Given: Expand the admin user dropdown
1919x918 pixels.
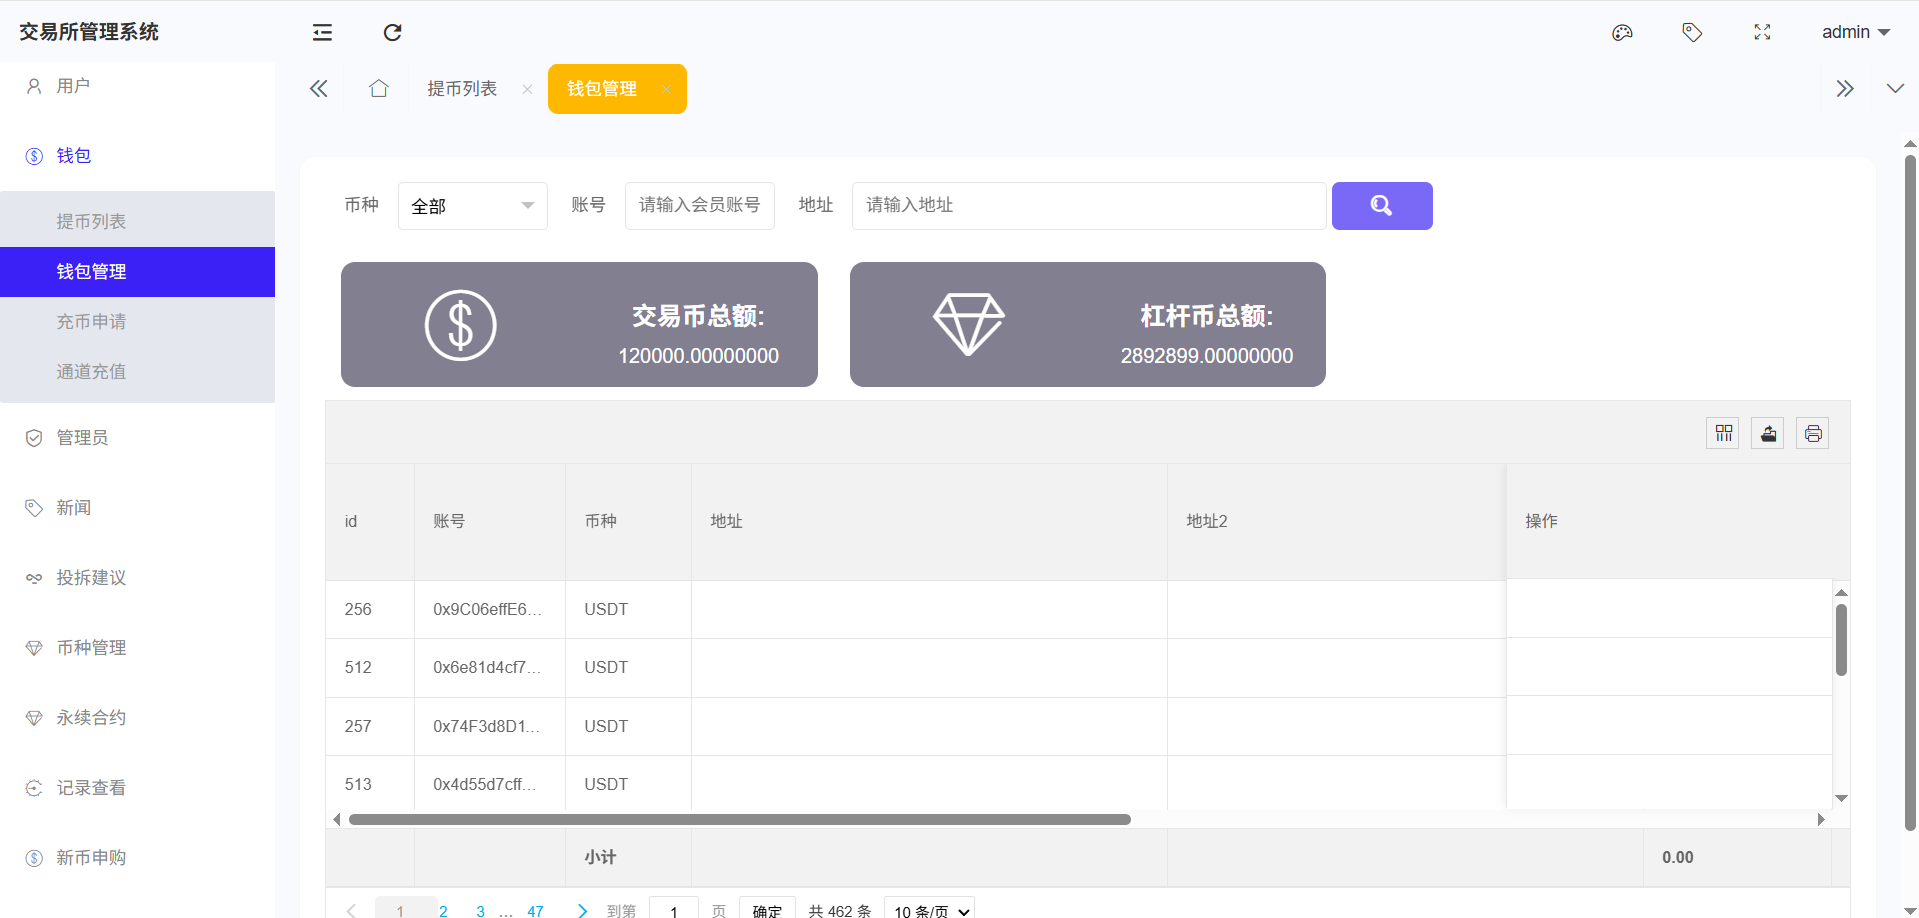Looking at the screenshot, I should tap(1855, 33).
